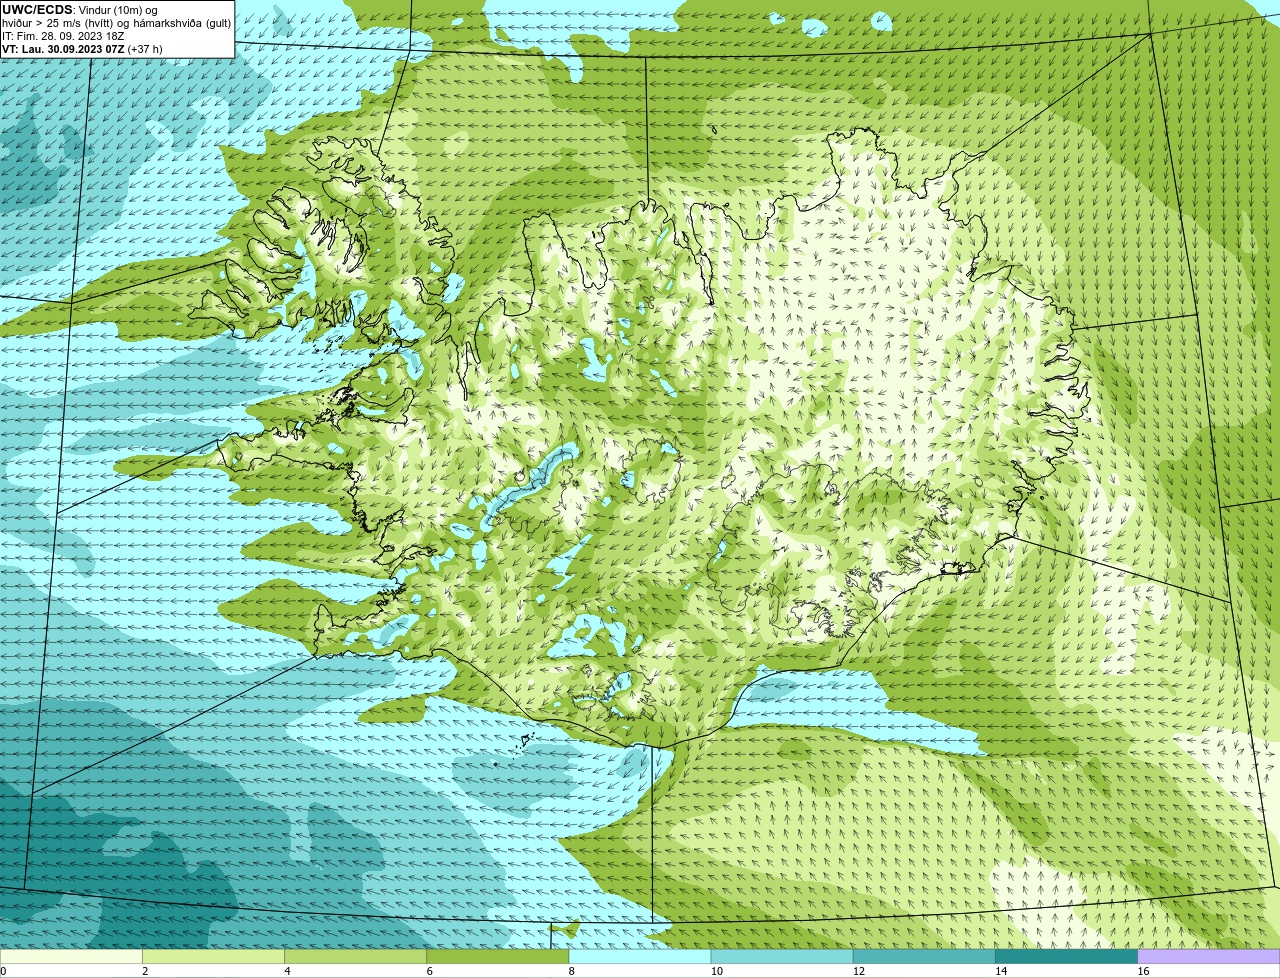Screen dimensions: 1280x978
Task: Click the 10–12 m/s turquoise legend swatch
Action: 782,957
